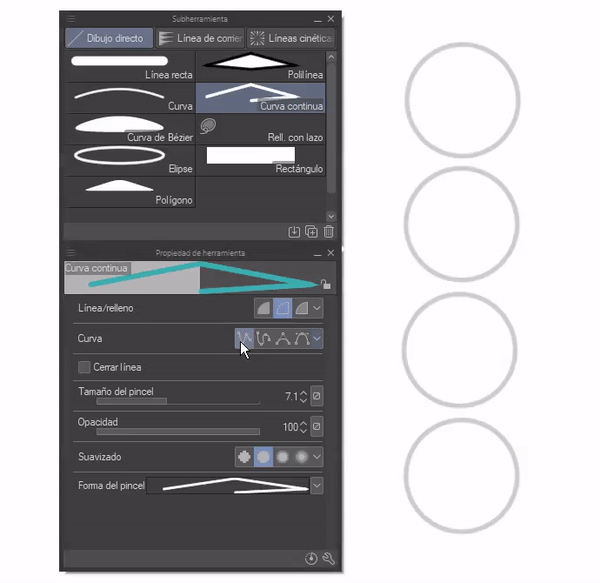This screenshot has width=600, height=583.
Task: Enable the Cerrar línea checkbox
Action: coord(84,367)
